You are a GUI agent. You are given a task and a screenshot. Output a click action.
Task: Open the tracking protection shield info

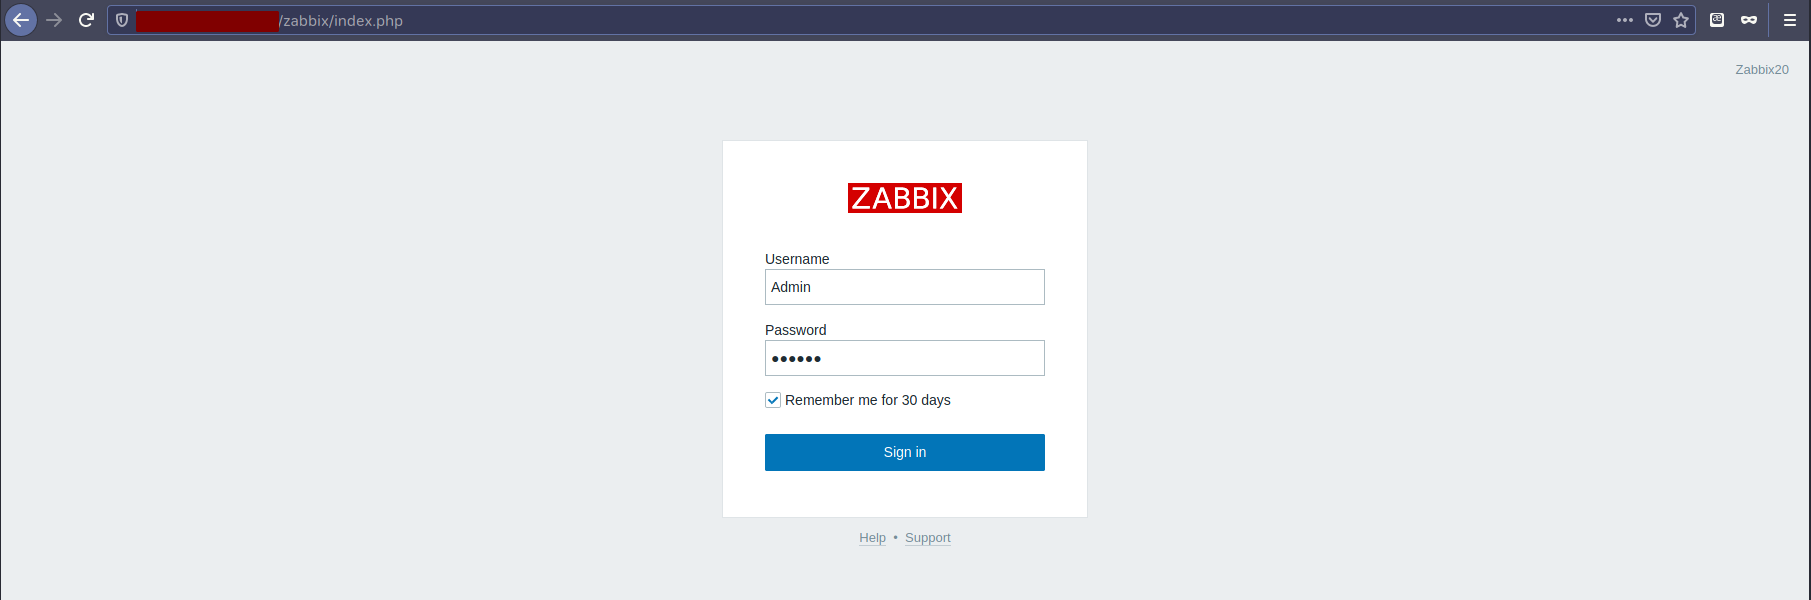click(122, 20)
